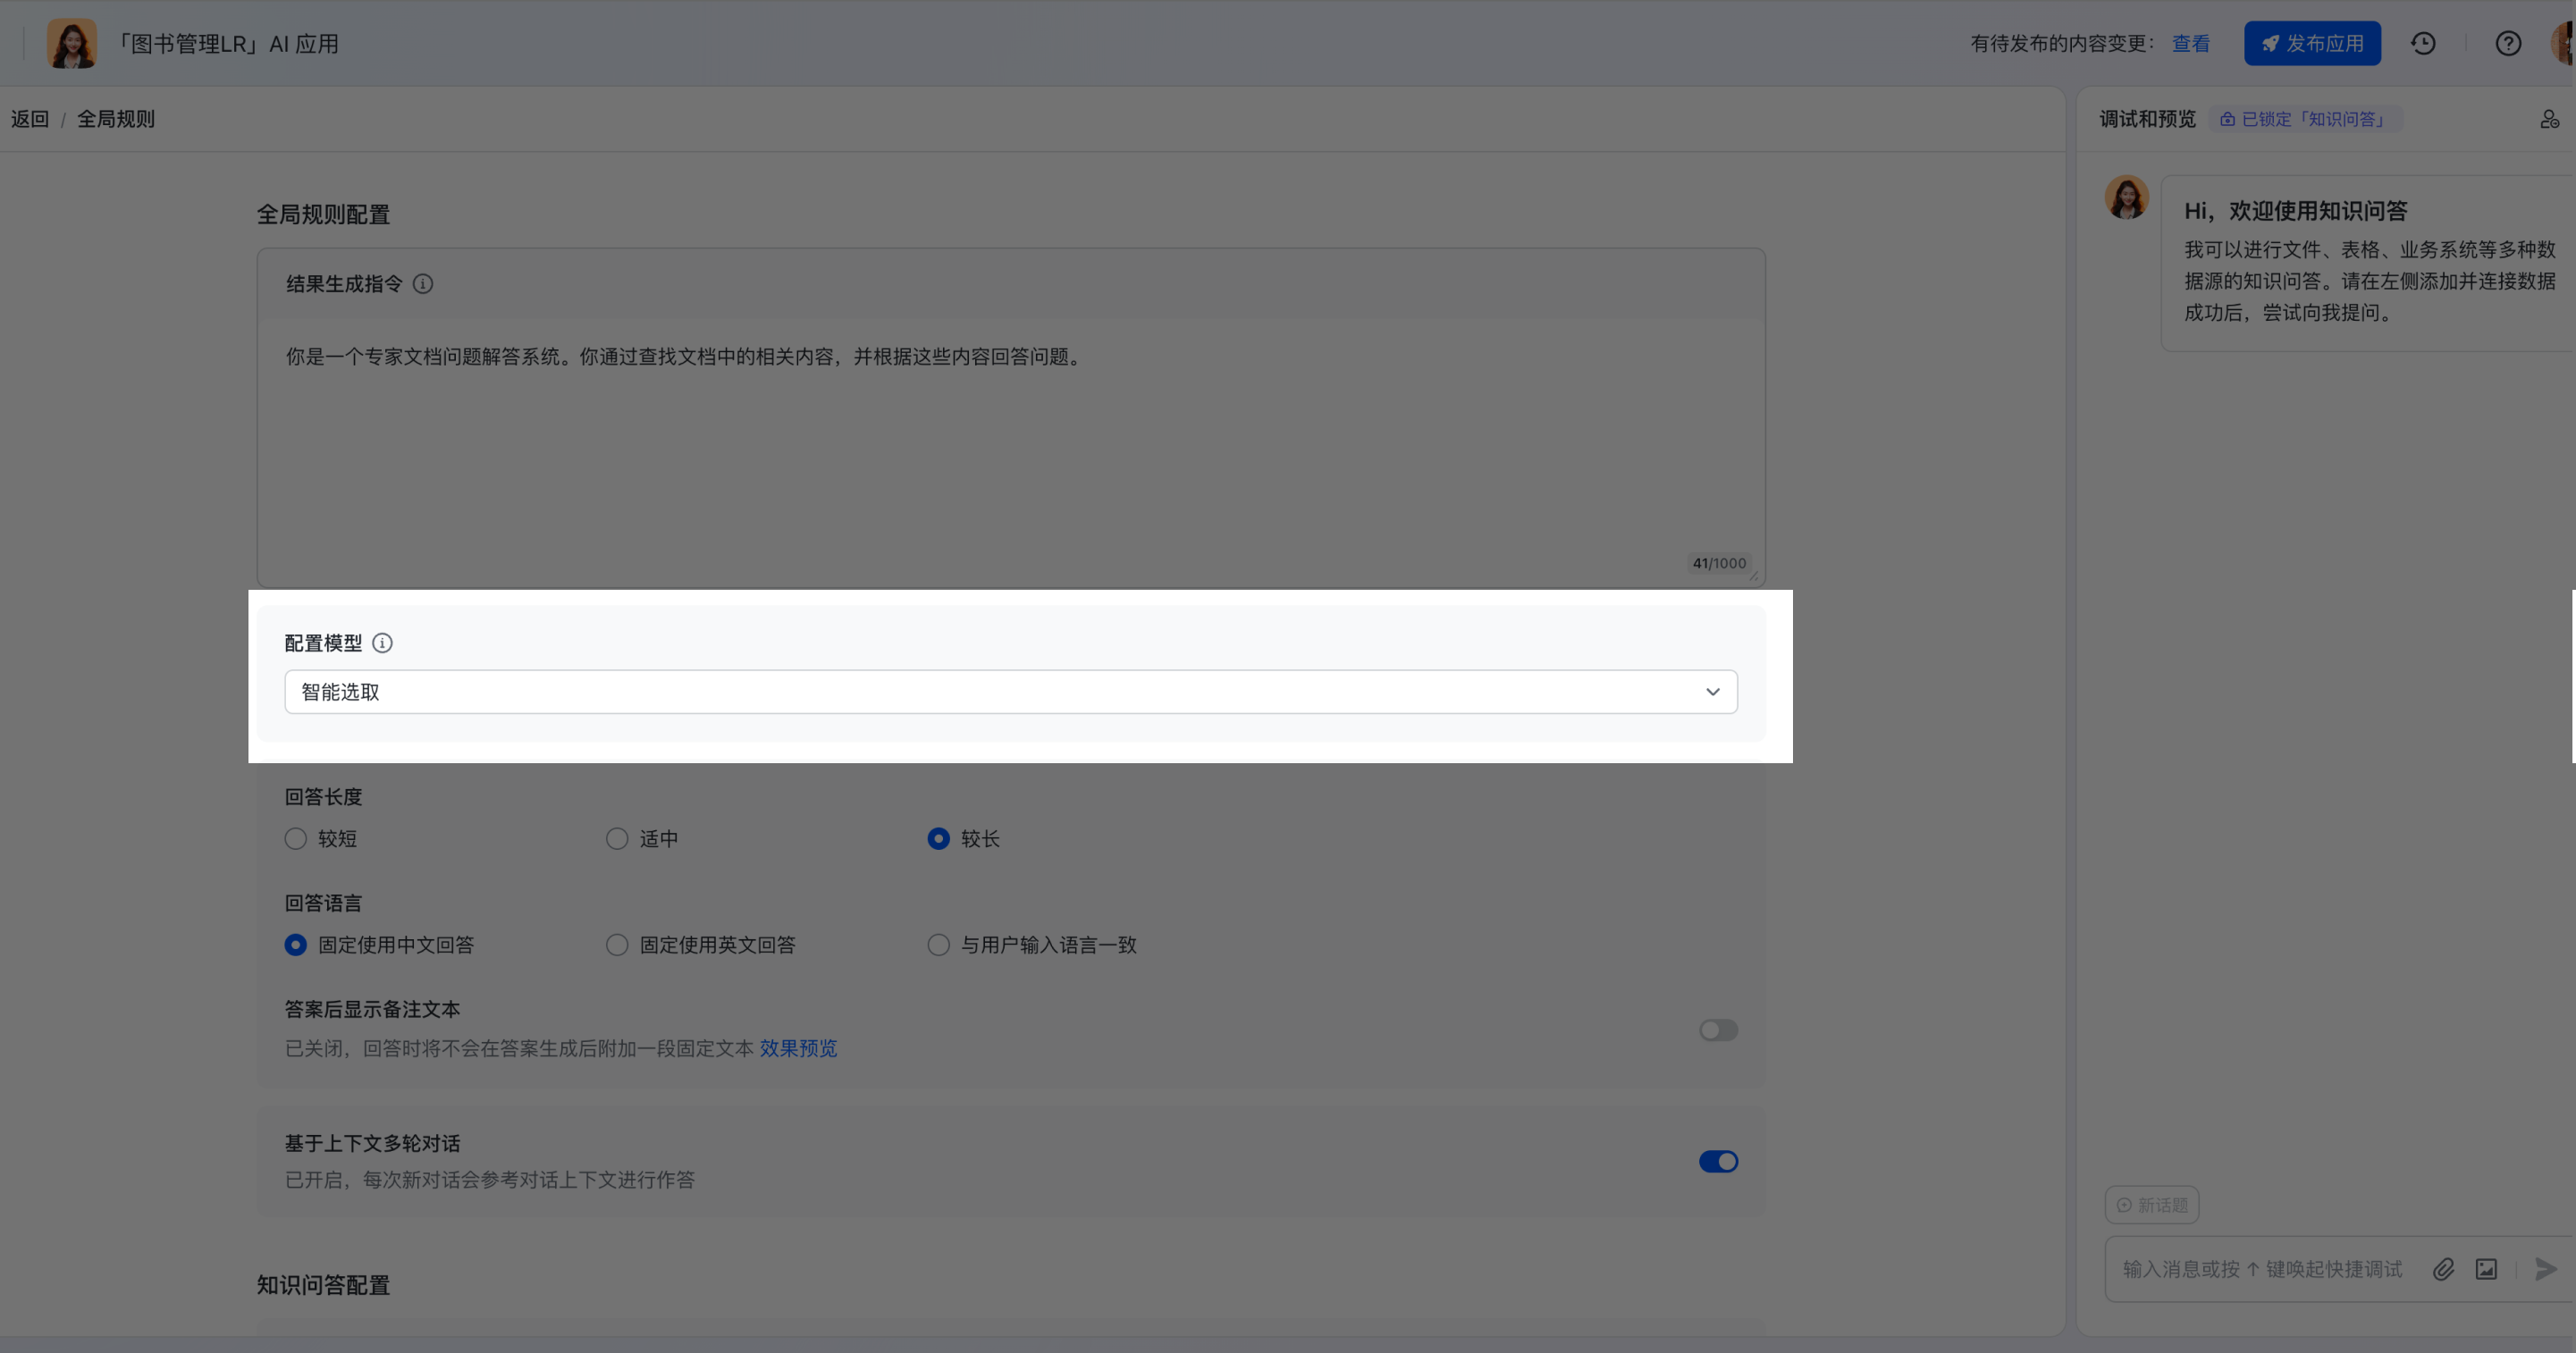Viewport: 2576px width, 1353px height.
Task: Click 返回 in the breadcrumb
Action: (x=30, y=119)
